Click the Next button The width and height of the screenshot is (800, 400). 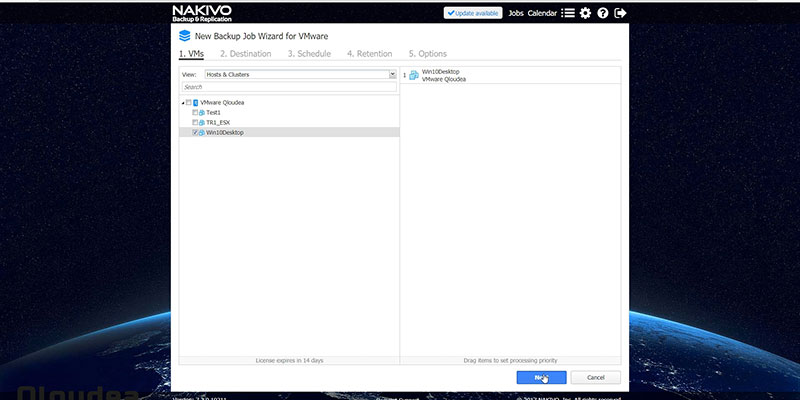(541, 378)
